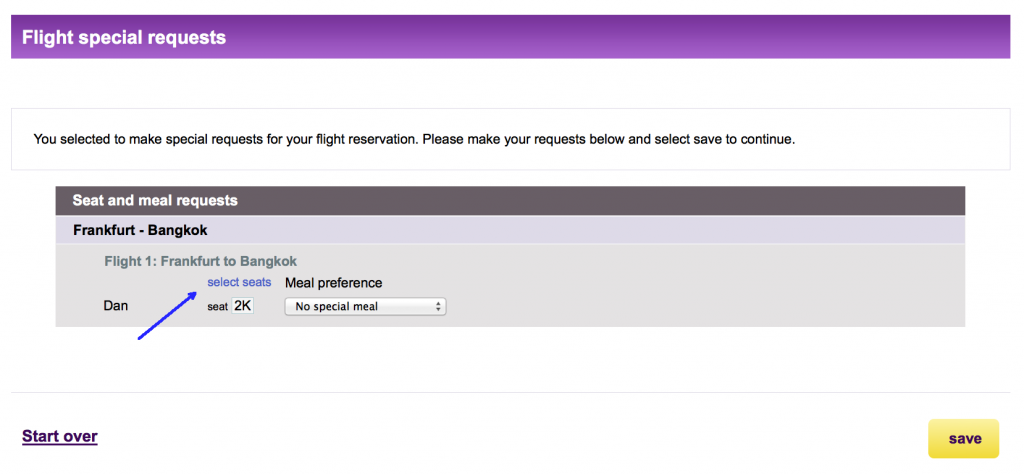
Task: Click the No special meal text
Action: click(337, 306)
